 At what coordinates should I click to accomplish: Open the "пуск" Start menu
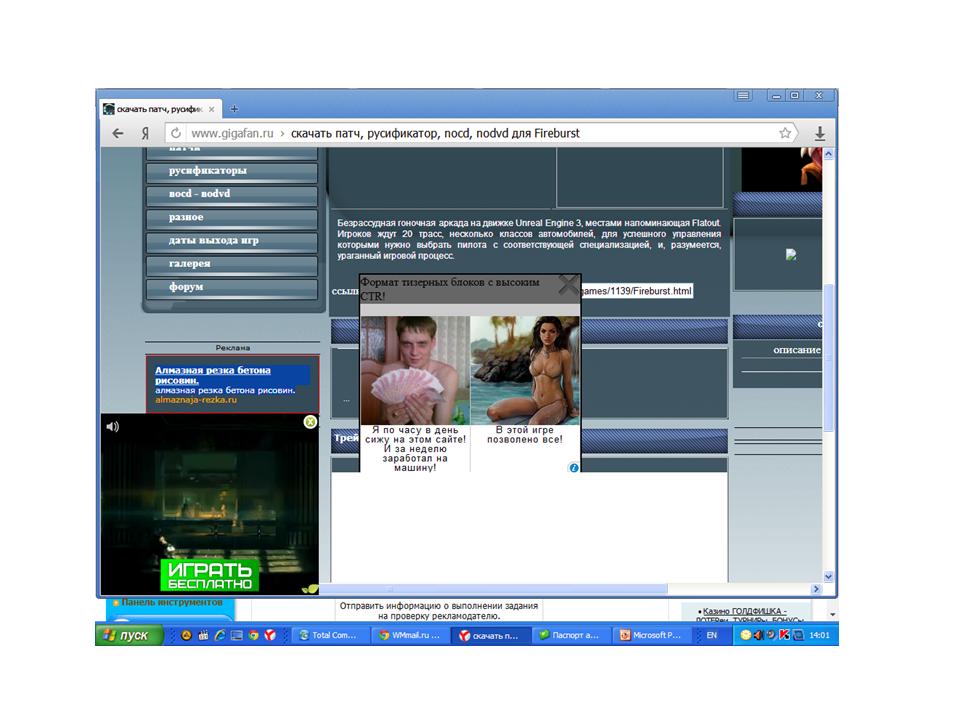[x=129, y=635]
